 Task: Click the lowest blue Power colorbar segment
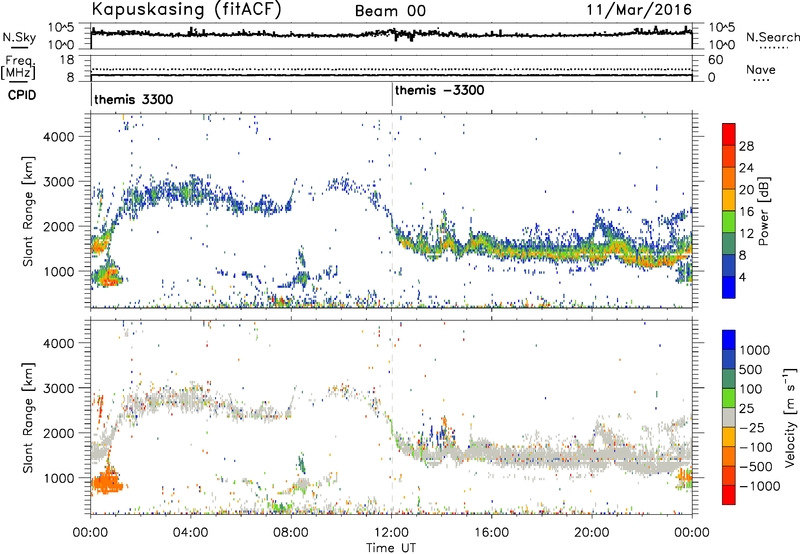click(x=729, y=287)
